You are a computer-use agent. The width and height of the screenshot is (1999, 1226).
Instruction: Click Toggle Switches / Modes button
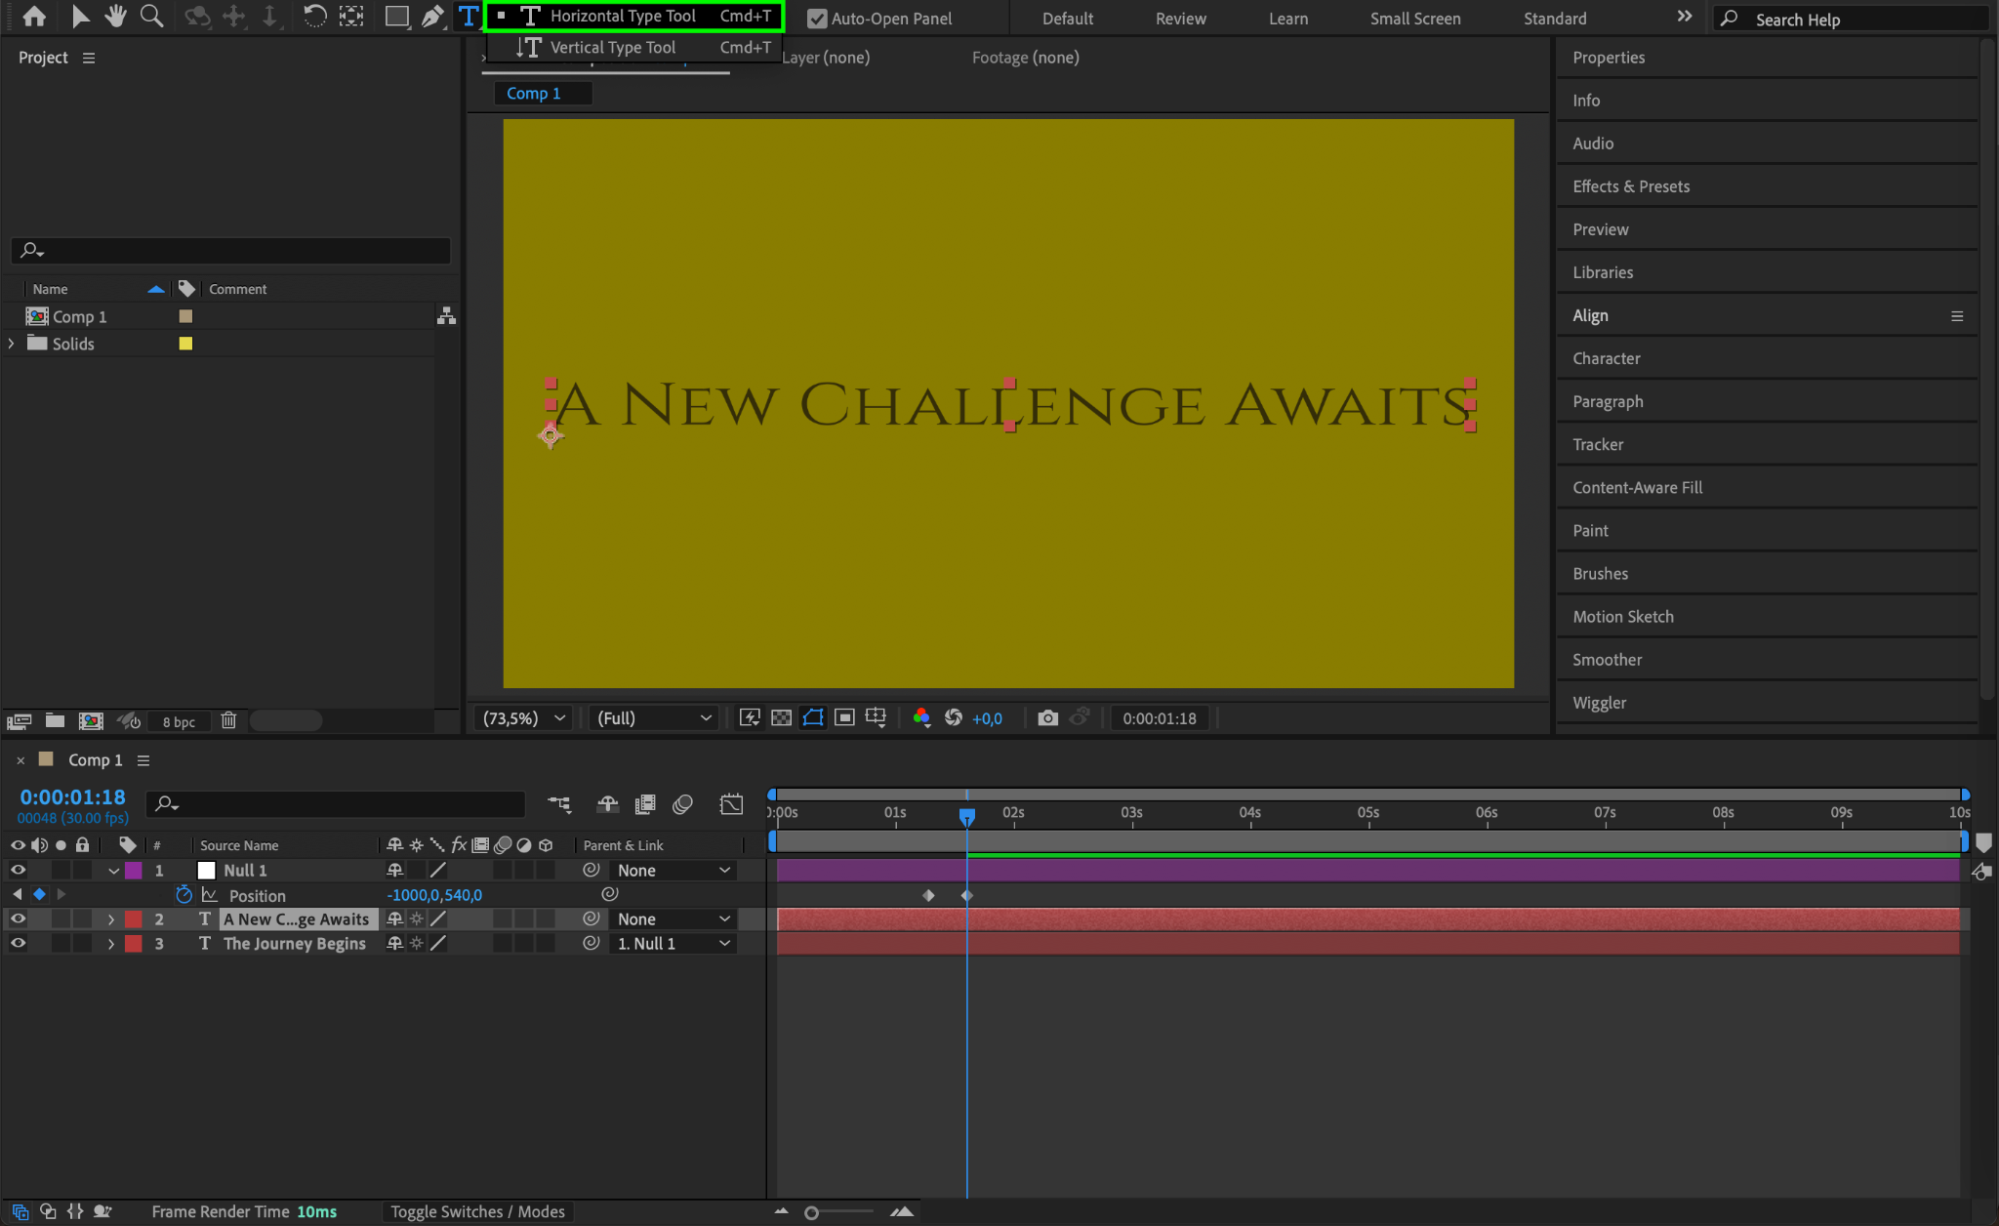(x=477, y=1211)
